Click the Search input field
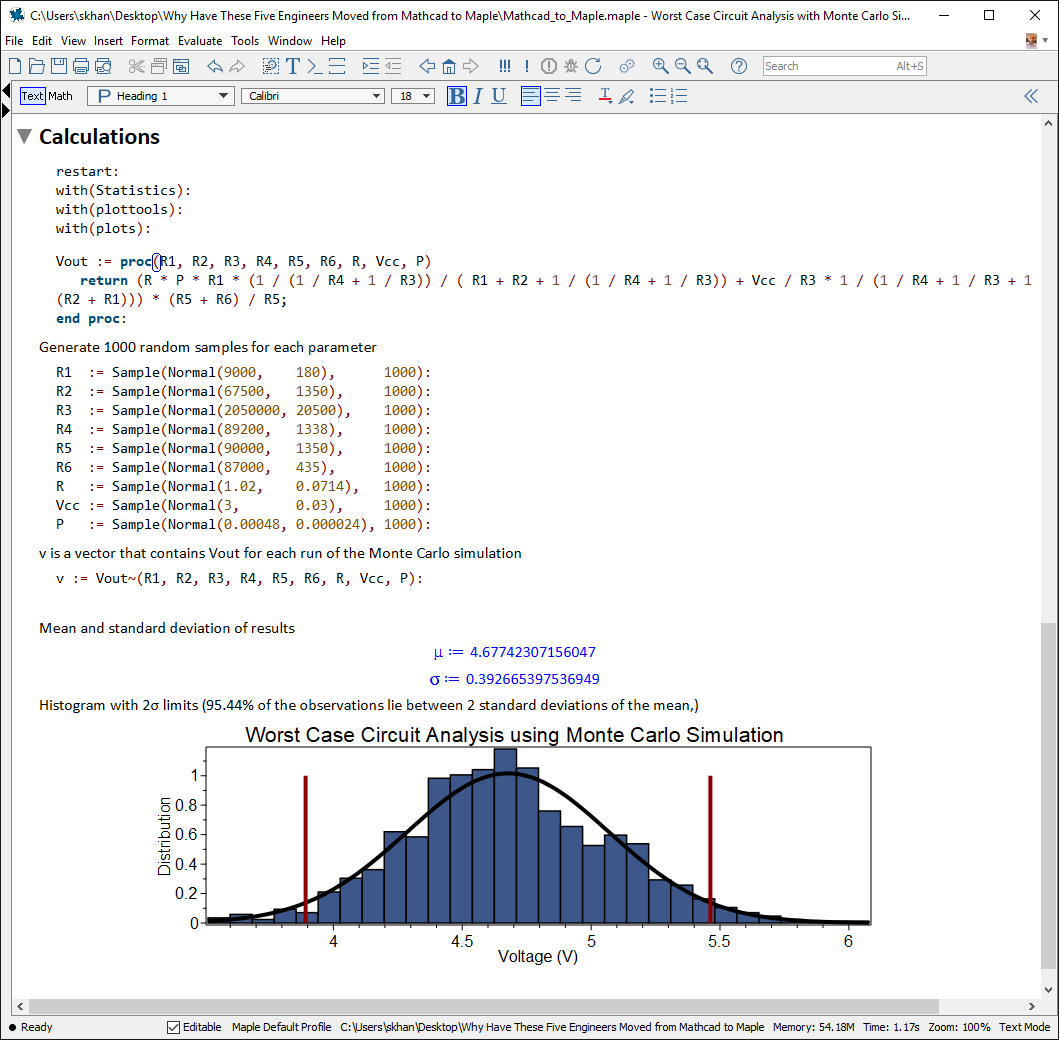Viewport: 1059px width, 1040px height. click(x=826, y=66)
